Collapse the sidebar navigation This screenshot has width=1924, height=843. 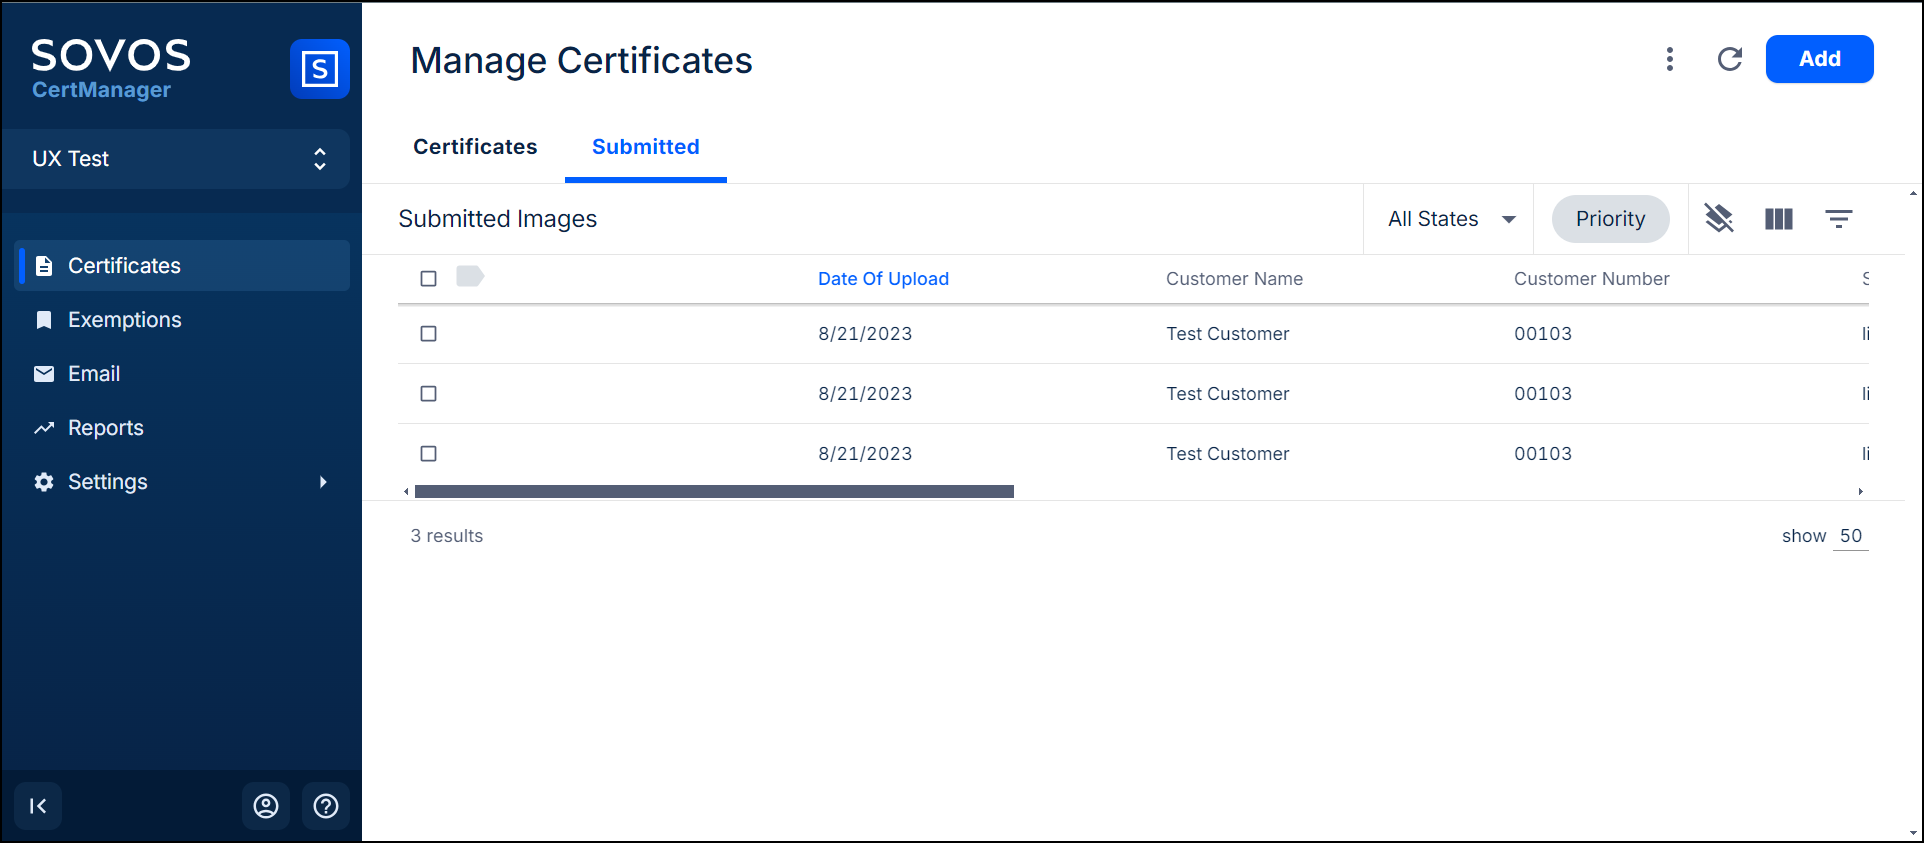(38, 806)
